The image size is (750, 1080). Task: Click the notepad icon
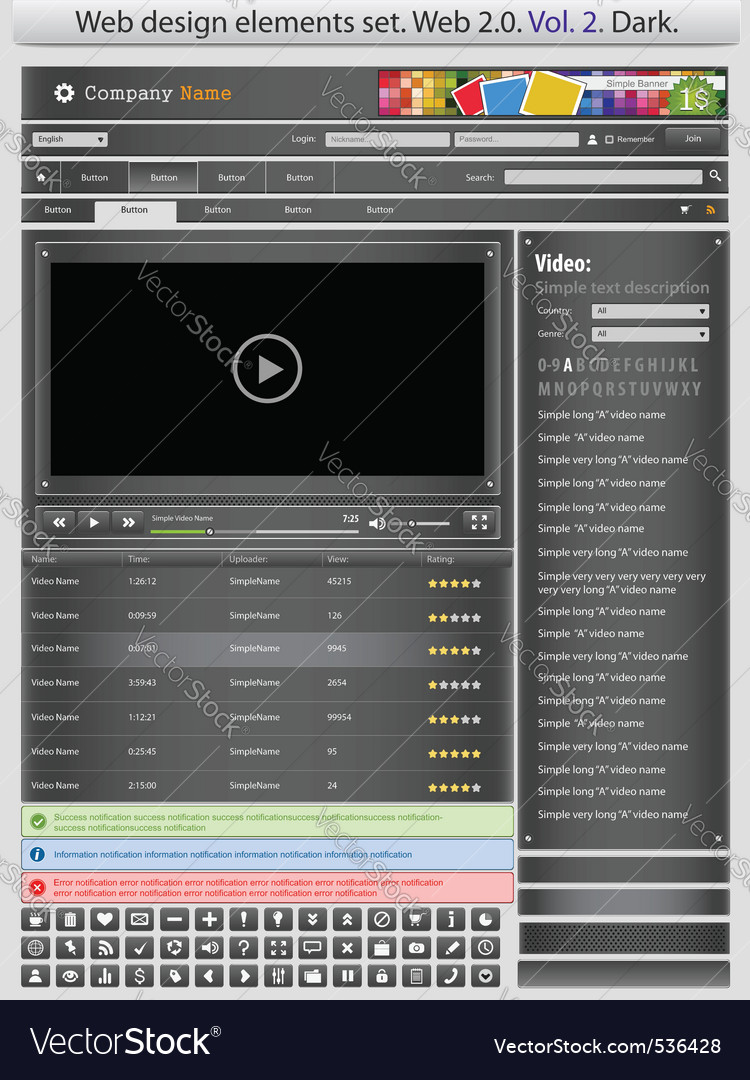point(417,975)
